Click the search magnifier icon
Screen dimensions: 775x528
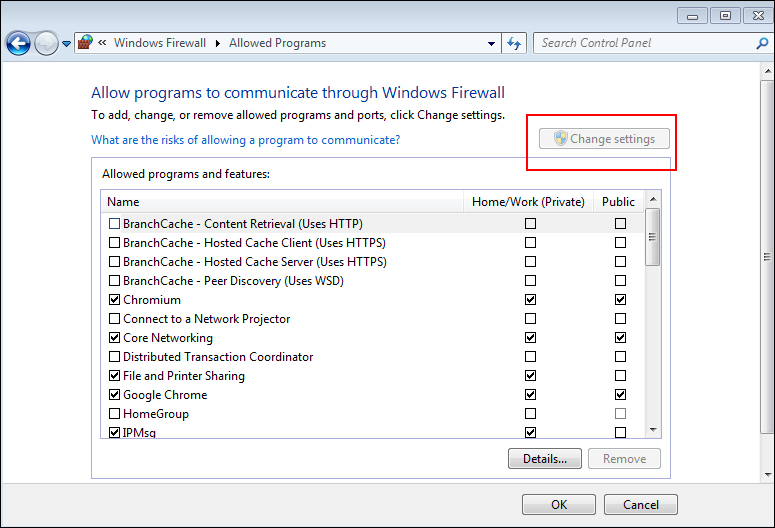[763, 44]
